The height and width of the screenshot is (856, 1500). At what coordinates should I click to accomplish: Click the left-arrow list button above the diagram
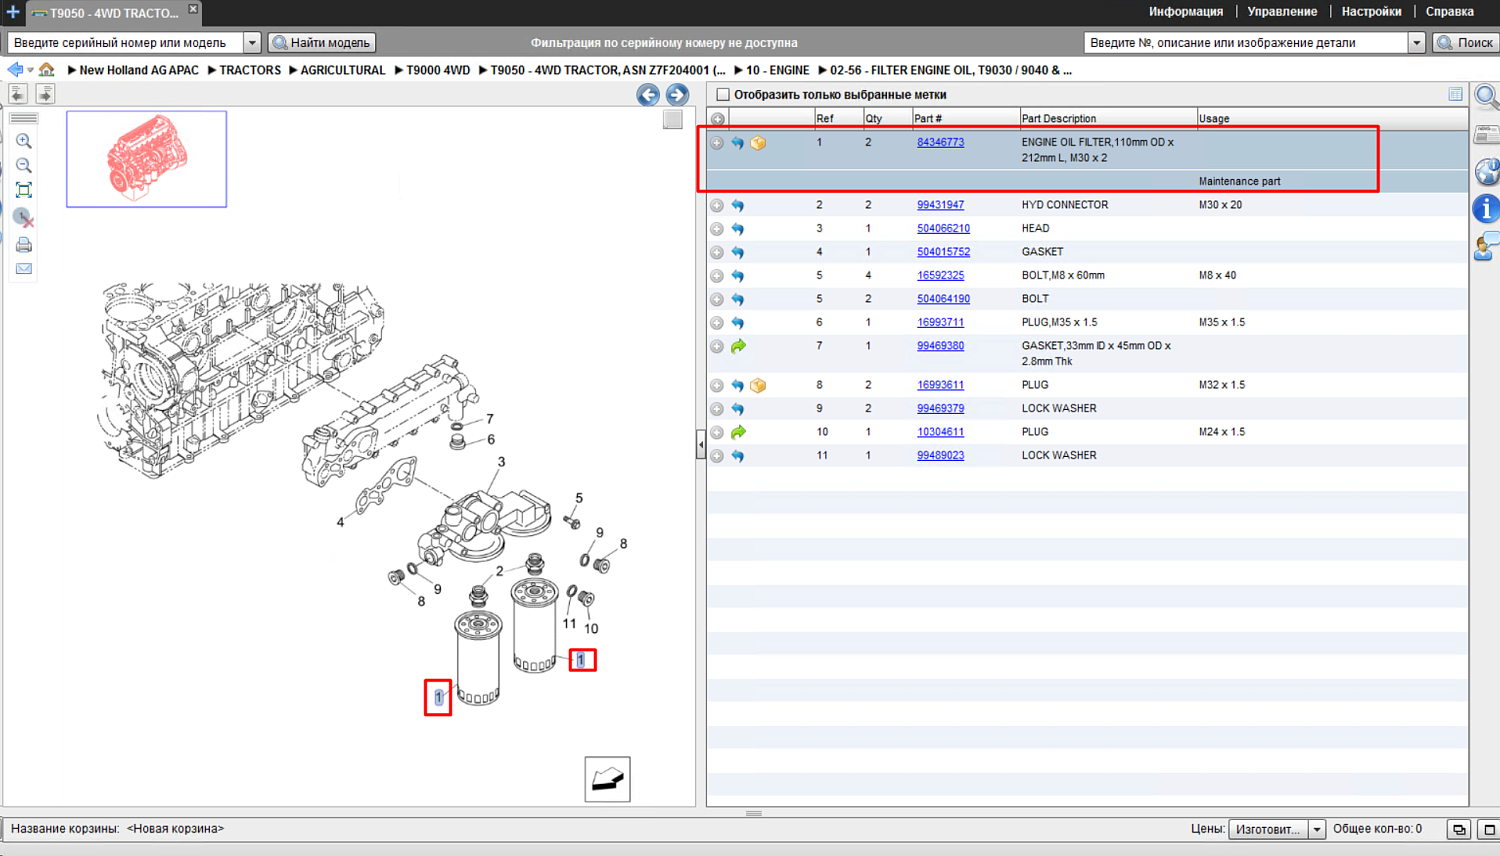pos(18,94)
